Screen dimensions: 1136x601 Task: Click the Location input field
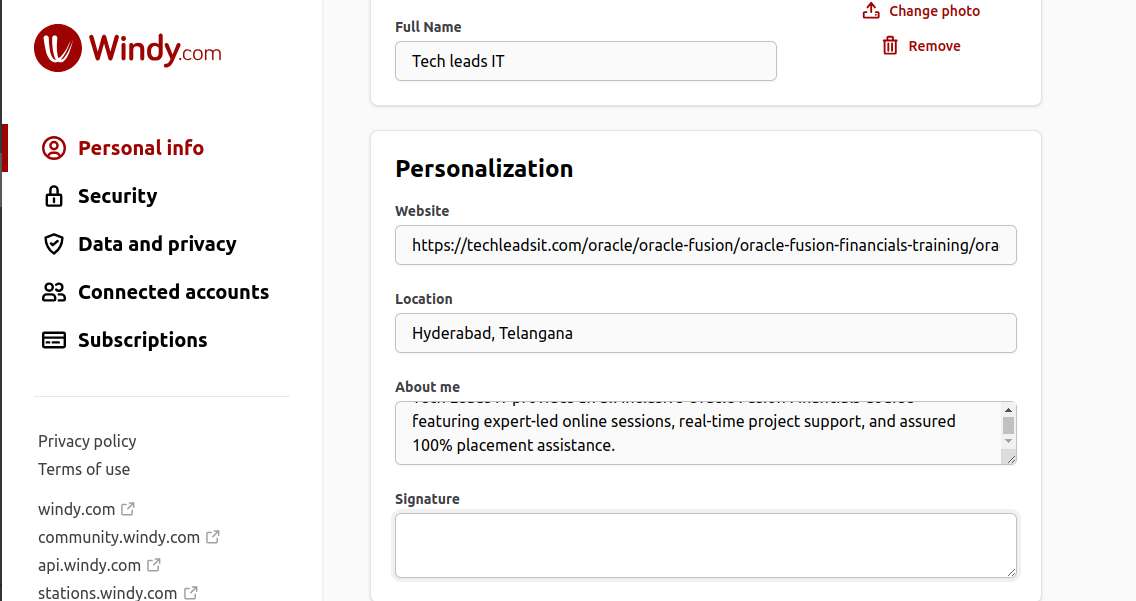tap(705, 333)
